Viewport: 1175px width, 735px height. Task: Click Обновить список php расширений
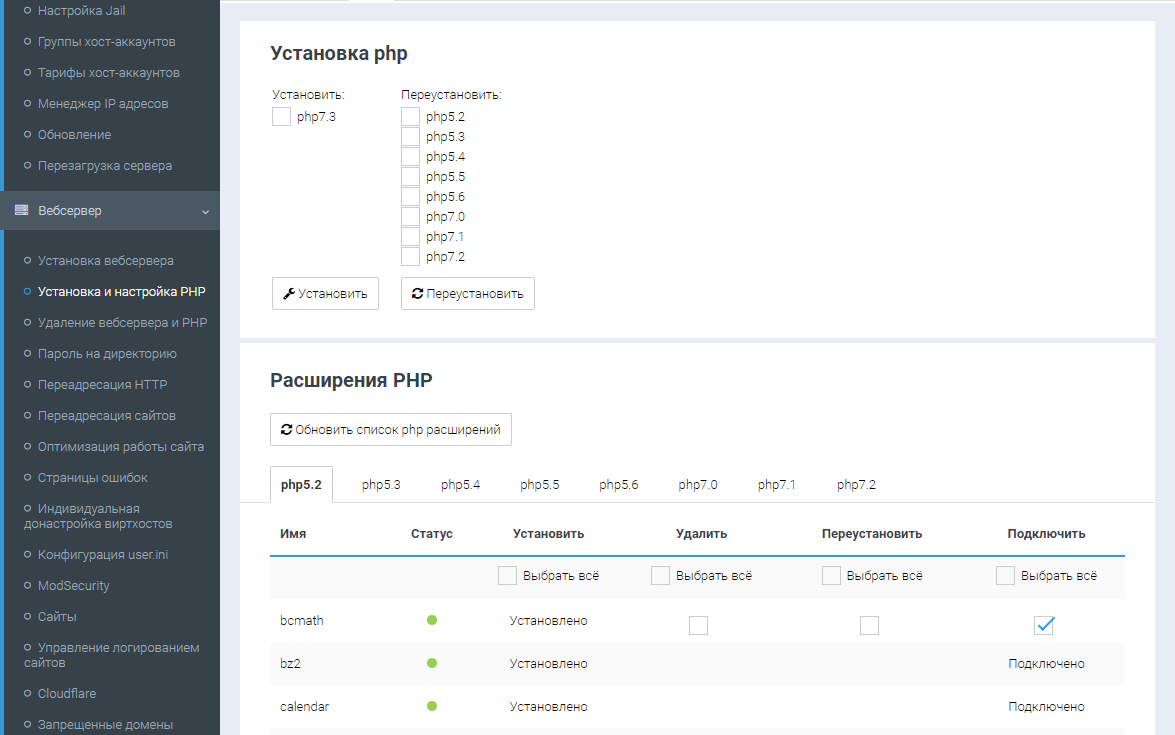click(390, 429)
